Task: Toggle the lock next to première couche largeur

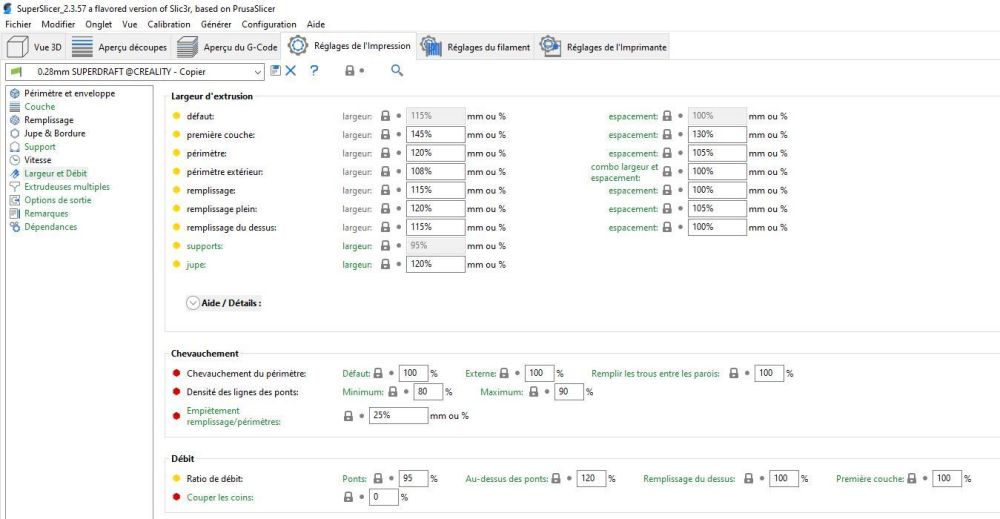Action: click(x=385, y=135)
